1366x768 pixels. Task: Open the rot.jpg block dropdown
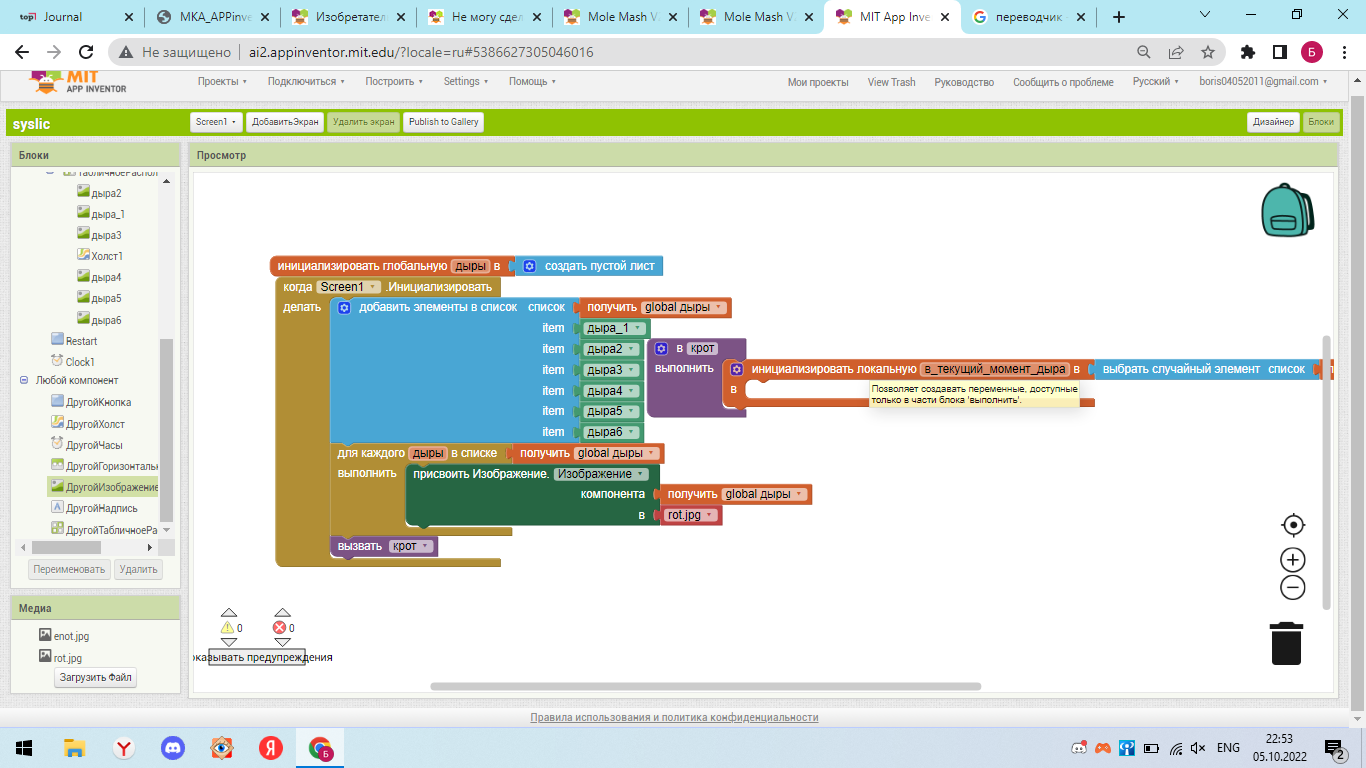710,516
